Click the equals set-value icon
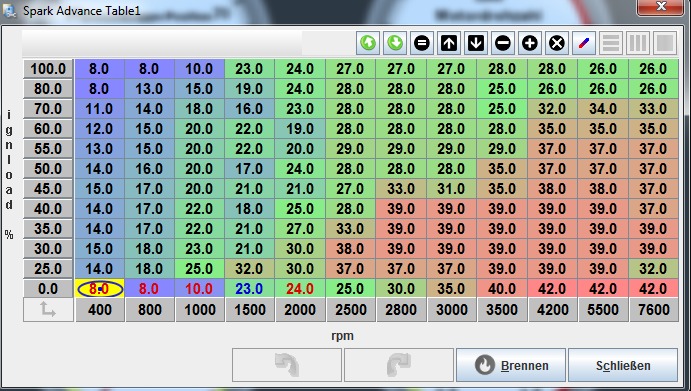 point(422,43)
